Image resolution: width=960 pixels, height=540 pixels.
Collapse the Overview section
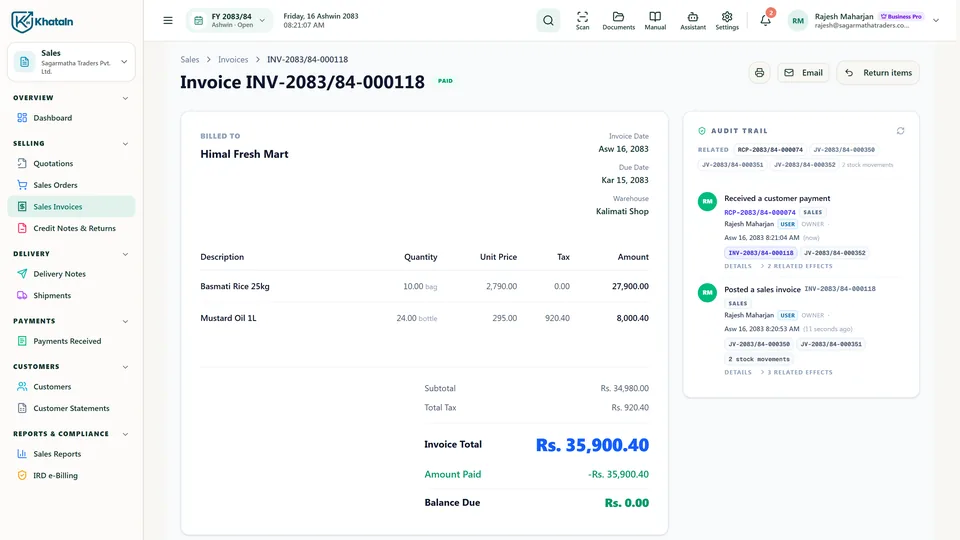tap(125, 98)
